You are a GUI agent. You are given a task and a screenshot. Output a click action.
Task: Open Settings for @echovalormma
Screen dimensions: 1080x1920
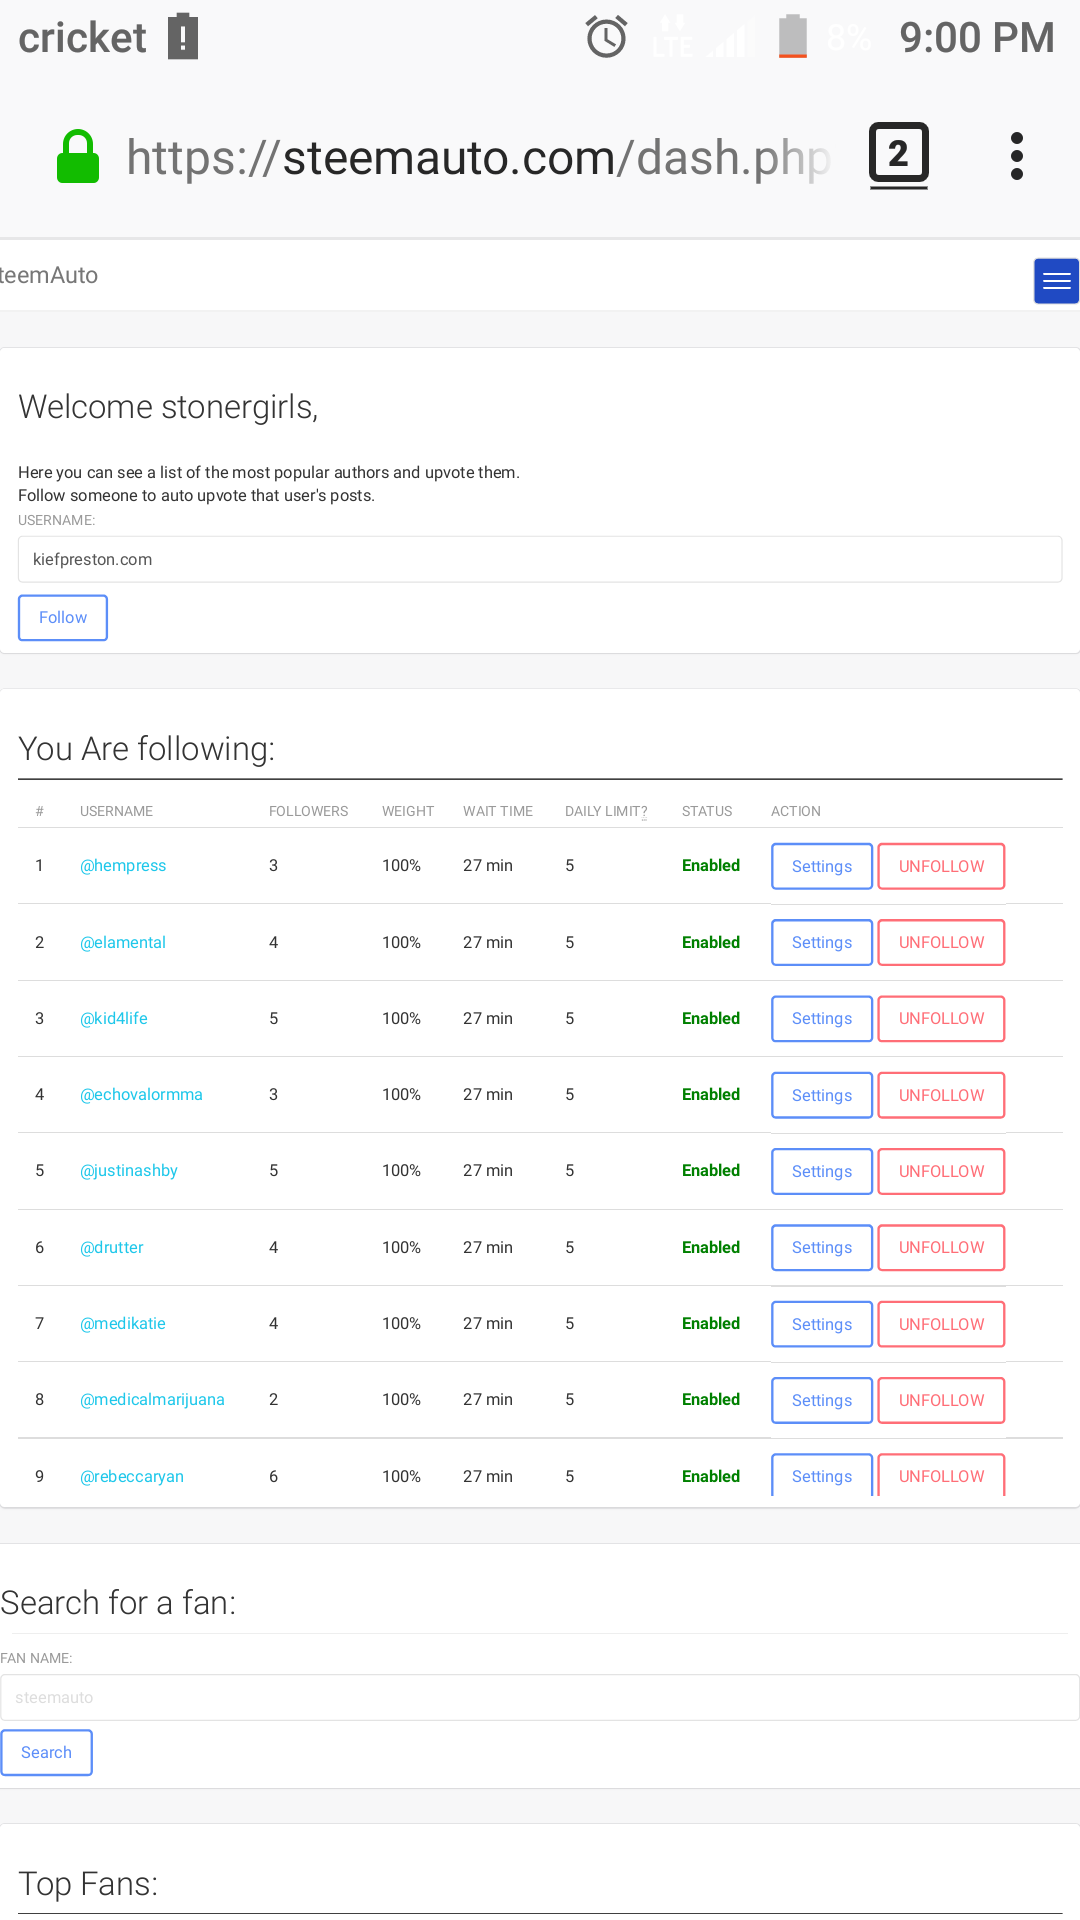821,1095
